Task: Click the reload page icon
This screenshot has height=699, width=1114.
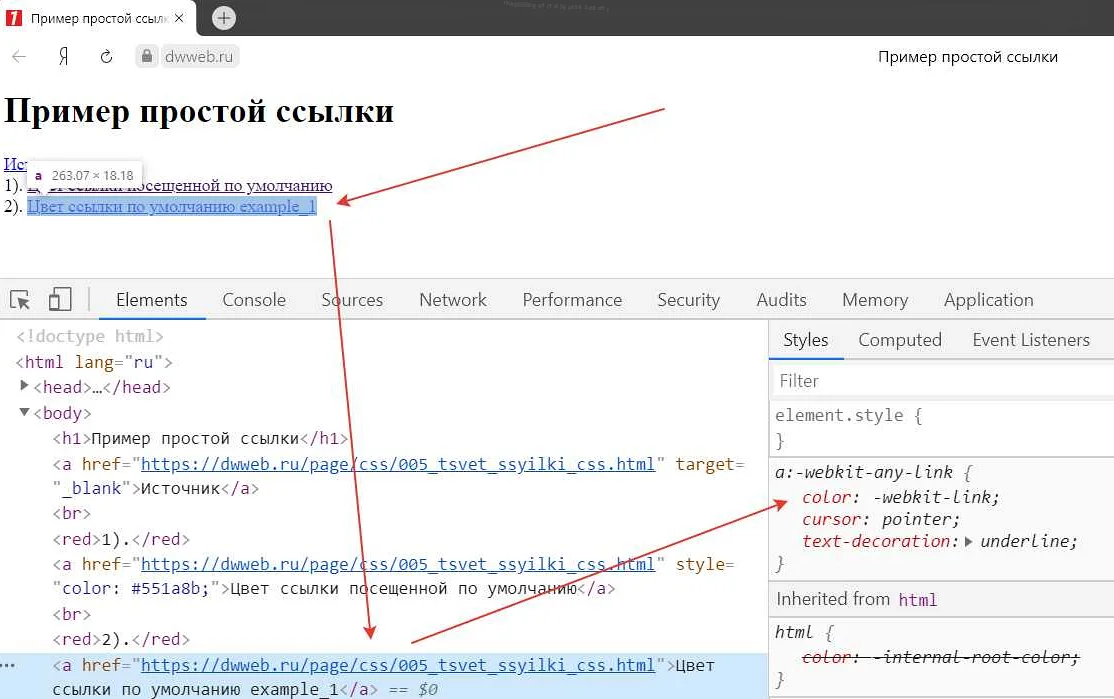Action: [105, 56]
